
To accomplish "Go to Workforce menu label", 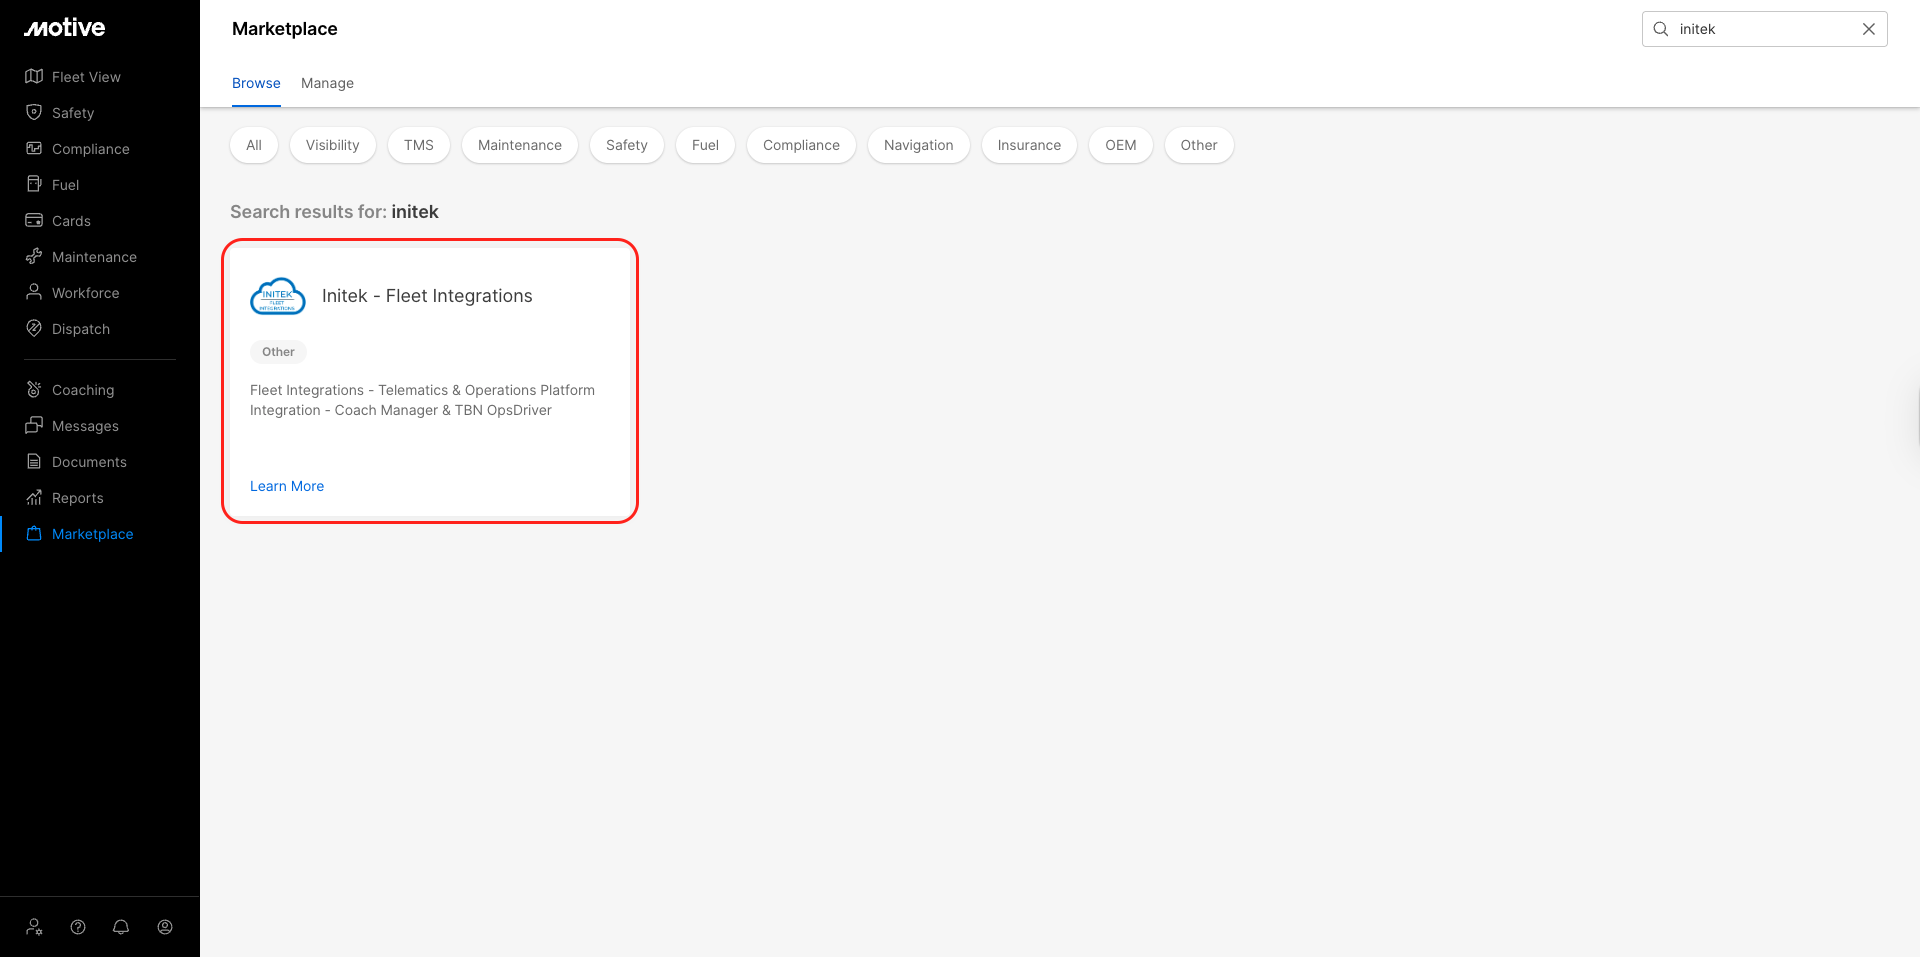I will (85, 293).
